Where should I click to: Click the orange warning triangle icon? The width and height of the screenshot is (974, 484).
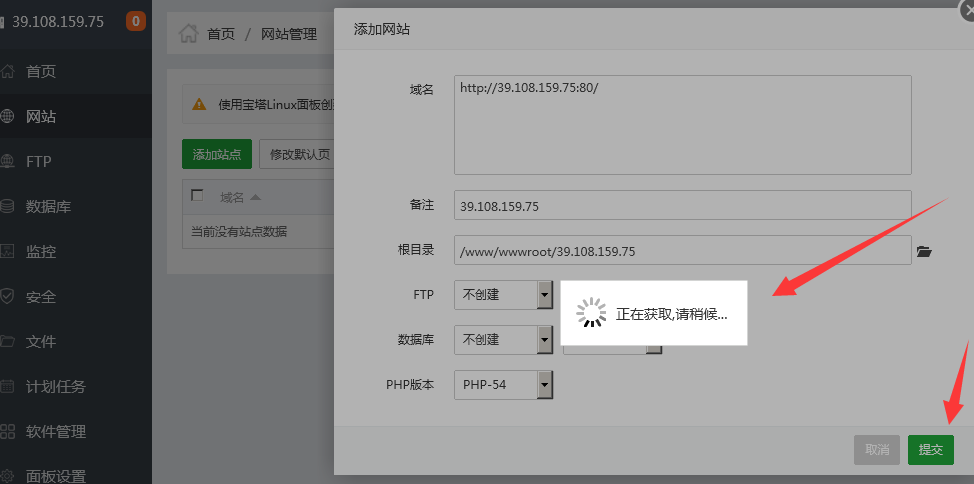[x=199, y=104]
